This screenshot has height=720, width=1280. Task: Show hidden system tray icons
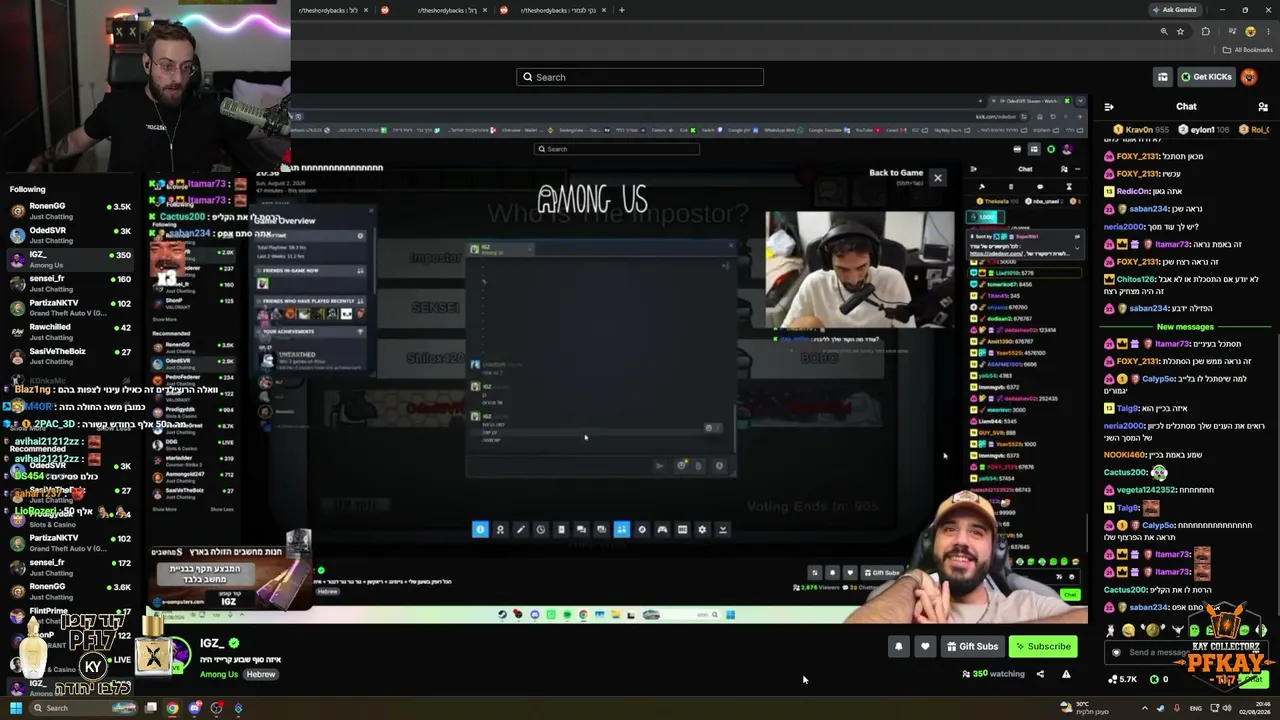(1145, 708)
